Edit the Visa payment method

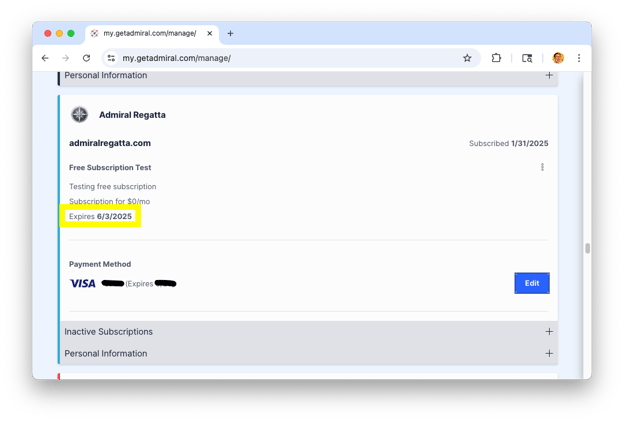[532, 283]
